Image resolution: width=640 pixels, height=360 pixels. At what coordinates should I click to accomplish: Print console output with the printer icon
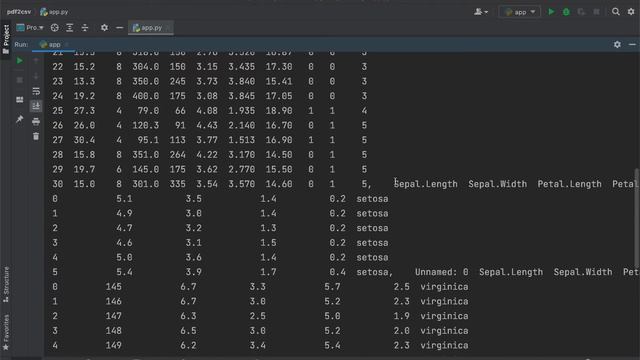point(36,121)
